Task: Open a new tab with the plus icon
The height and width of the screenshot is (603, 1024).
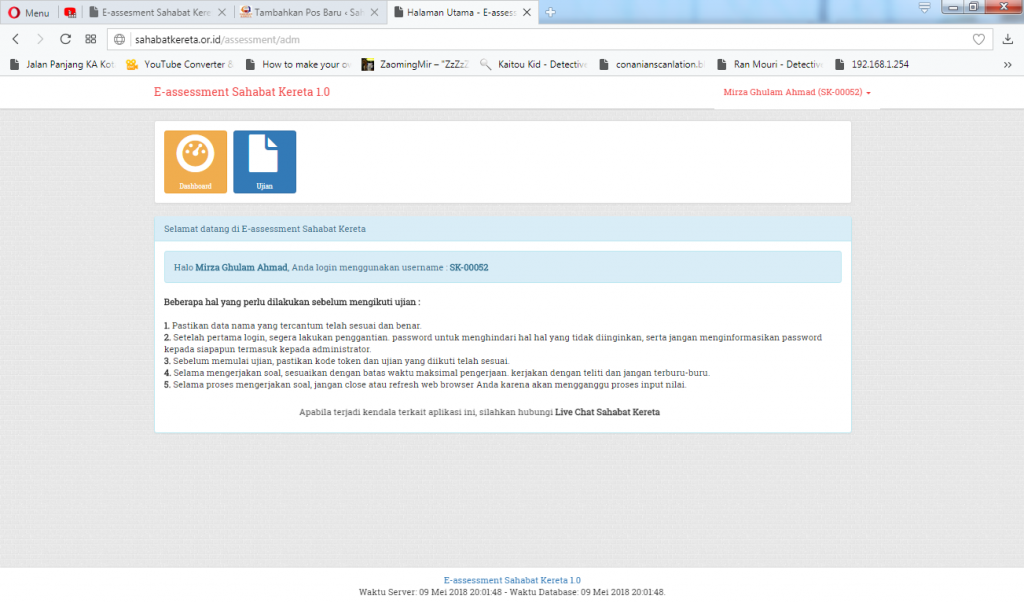Action: [x=553, y=13]
